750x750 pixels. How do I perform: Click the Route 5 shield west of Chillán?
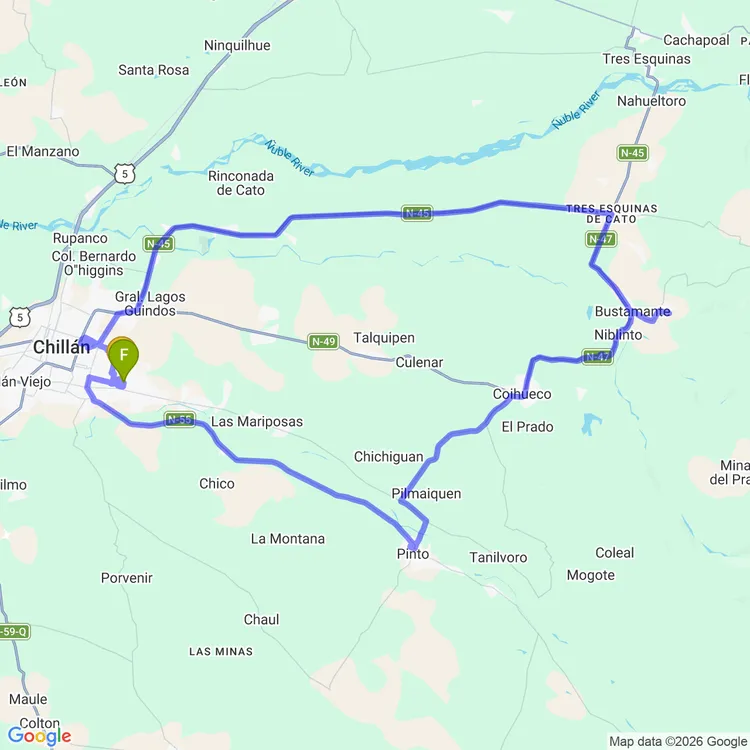click(20, 318)
